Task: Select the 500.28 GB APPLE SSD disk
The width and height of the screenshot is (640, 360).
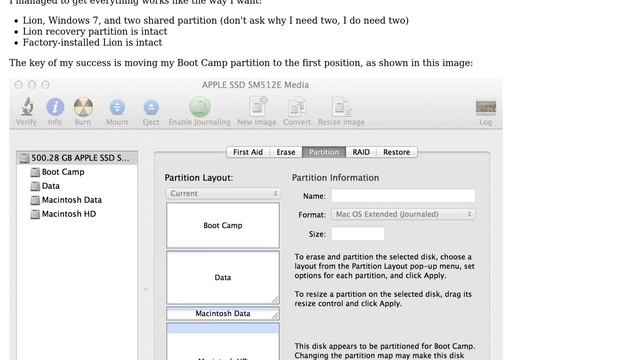Action: point(77,158)
